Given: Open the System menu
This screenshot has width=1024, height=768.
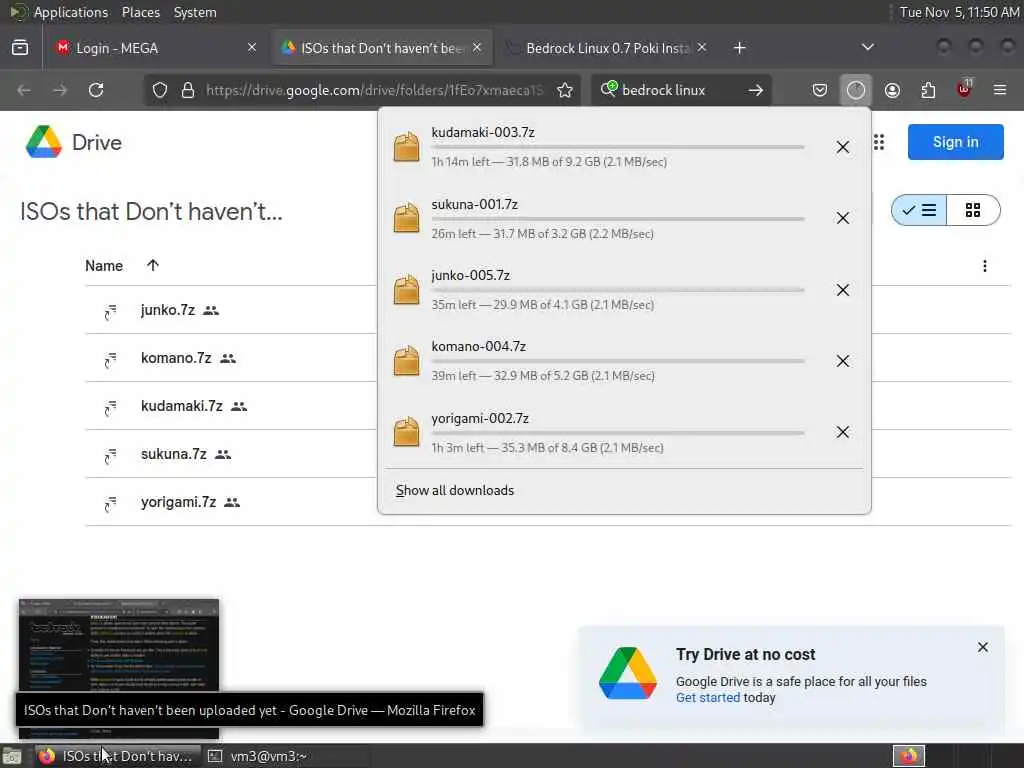Looking at the screenshot, I should pos(195,12).
